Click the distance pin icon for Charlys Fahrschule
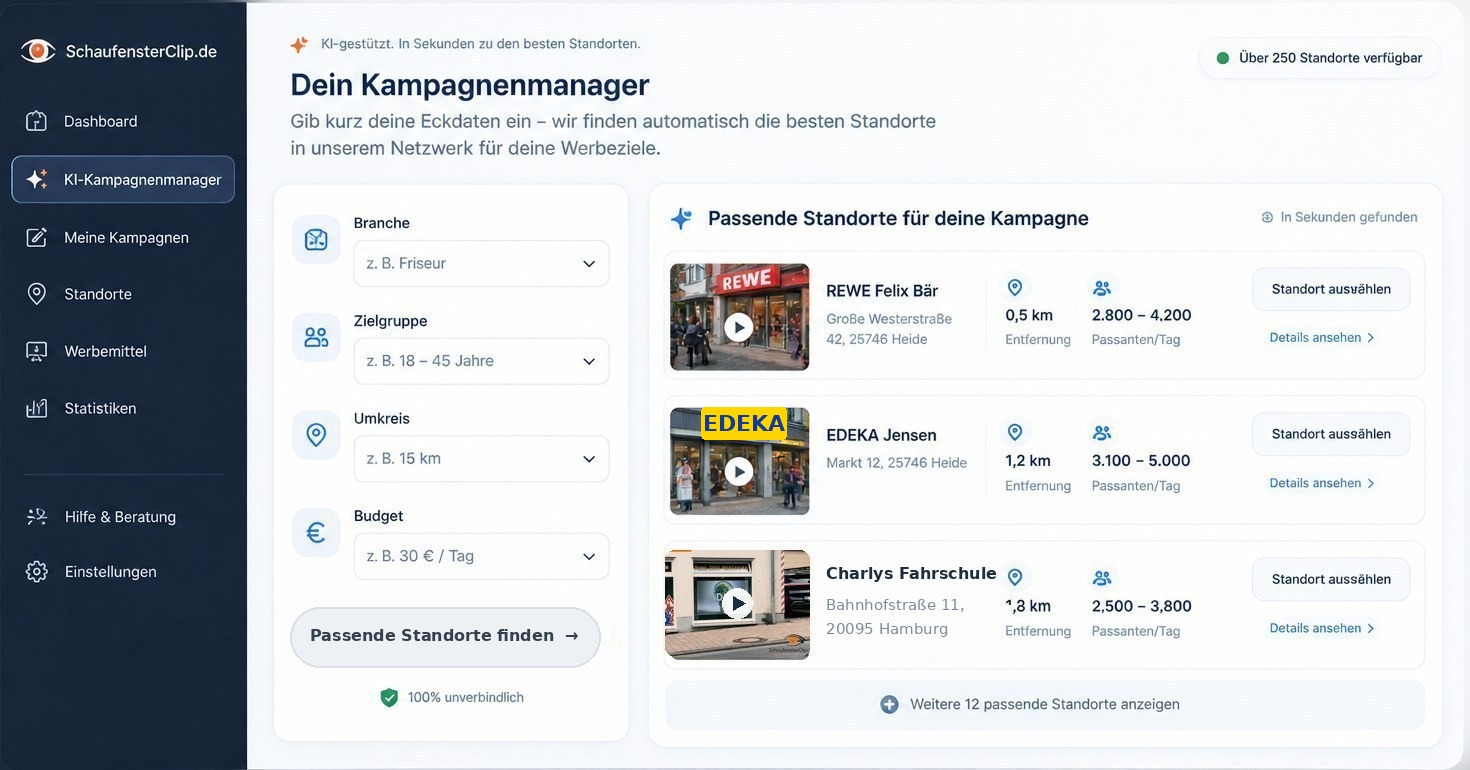The height and width of the screenshot is (770, 1470). point(1015,577)
